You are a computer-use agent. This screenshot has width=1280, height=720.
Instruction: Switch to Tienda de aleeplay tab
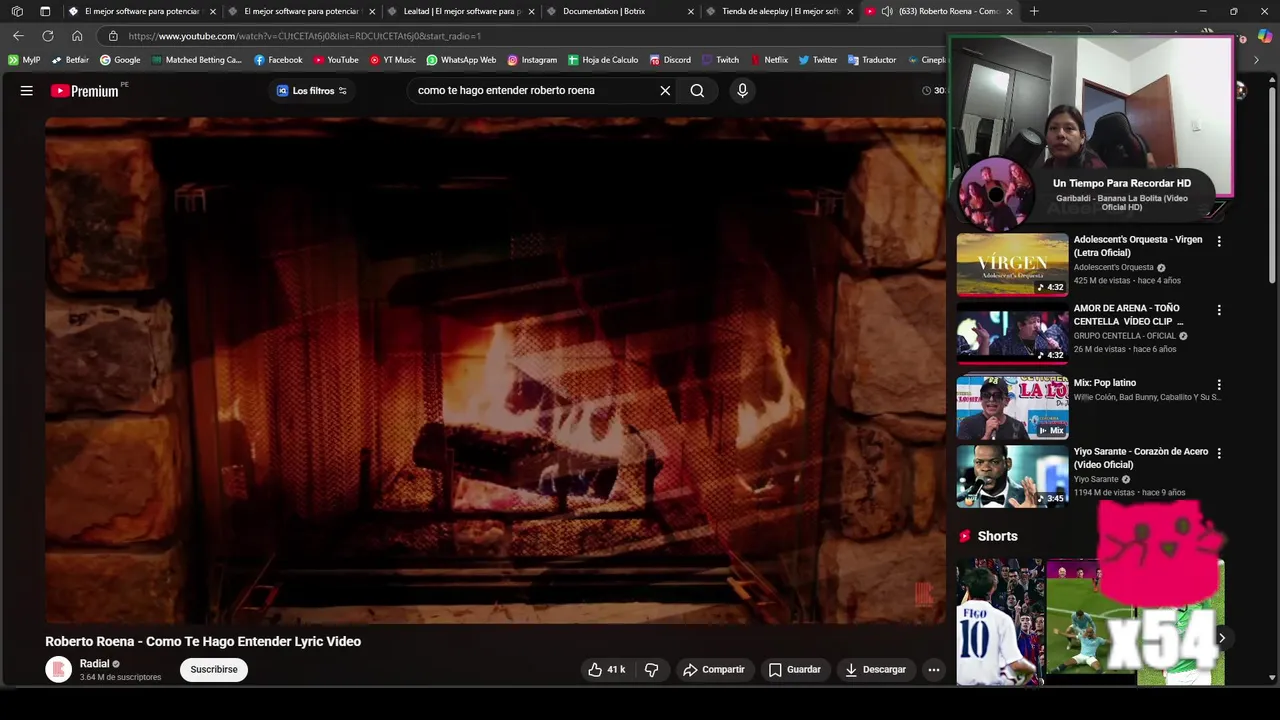778,11
